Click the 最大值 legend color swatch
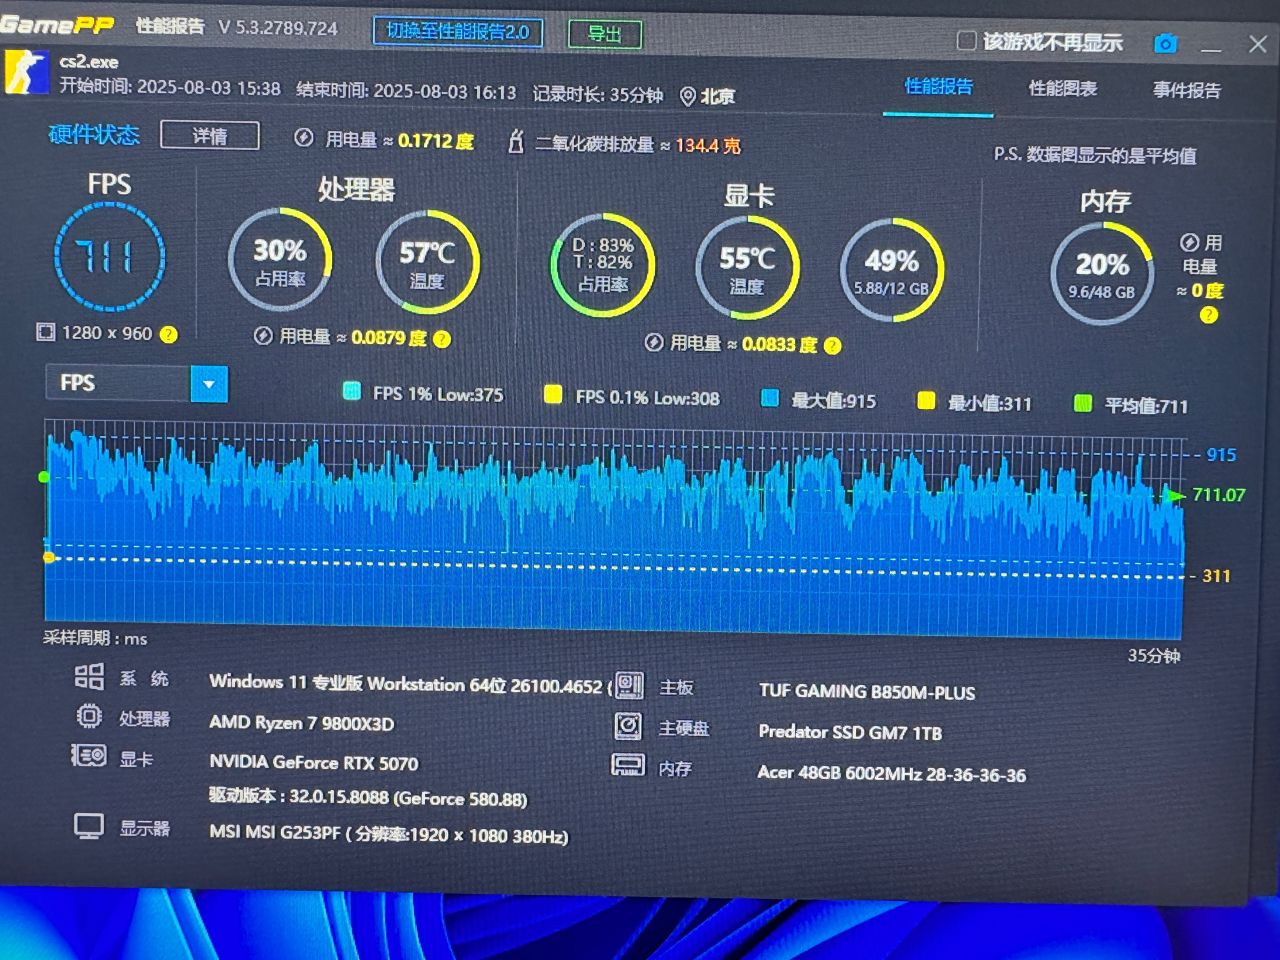The image size is (1280, 960). 769,398
